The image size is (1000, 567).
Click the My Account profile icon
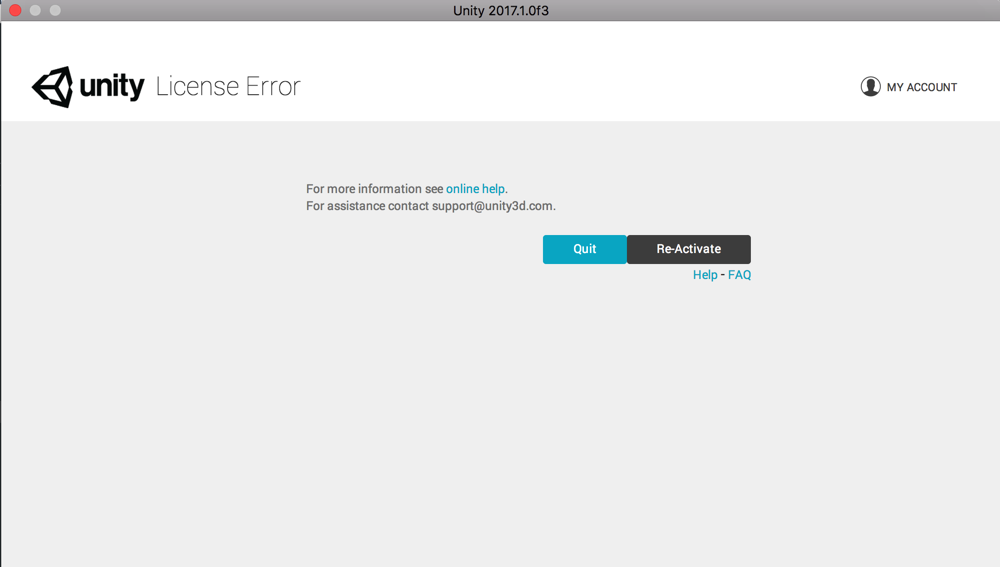(871, 87)
